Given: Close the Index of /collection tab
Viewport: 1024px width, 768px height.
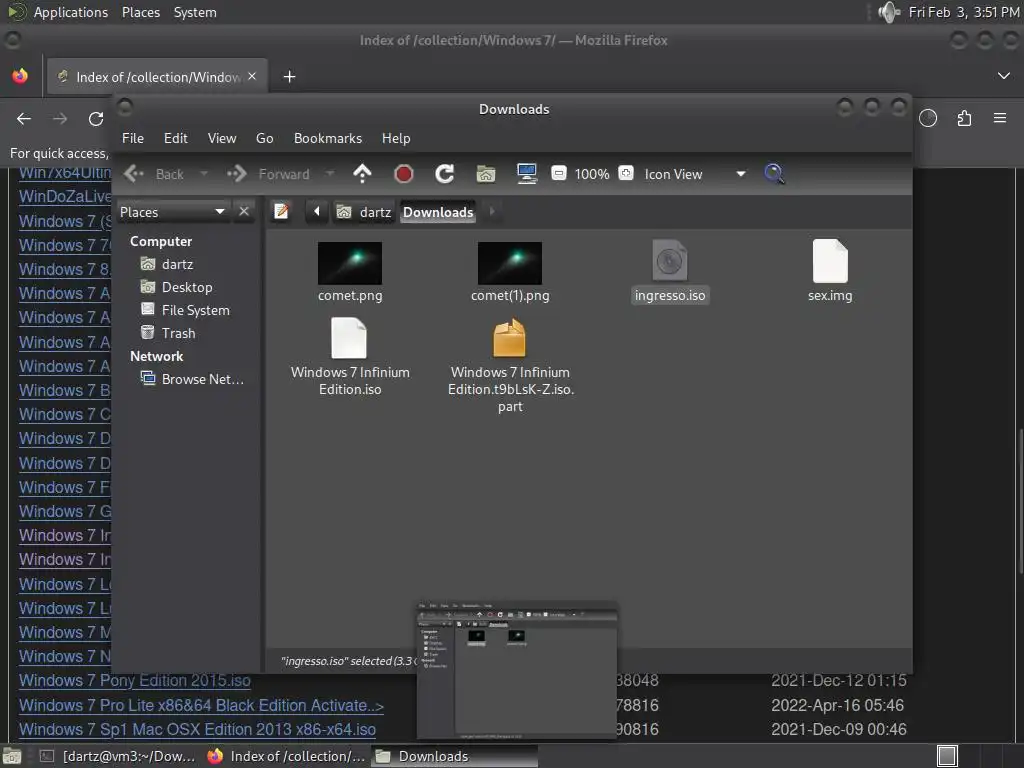Looking at the screenshot, I should 252,76.
